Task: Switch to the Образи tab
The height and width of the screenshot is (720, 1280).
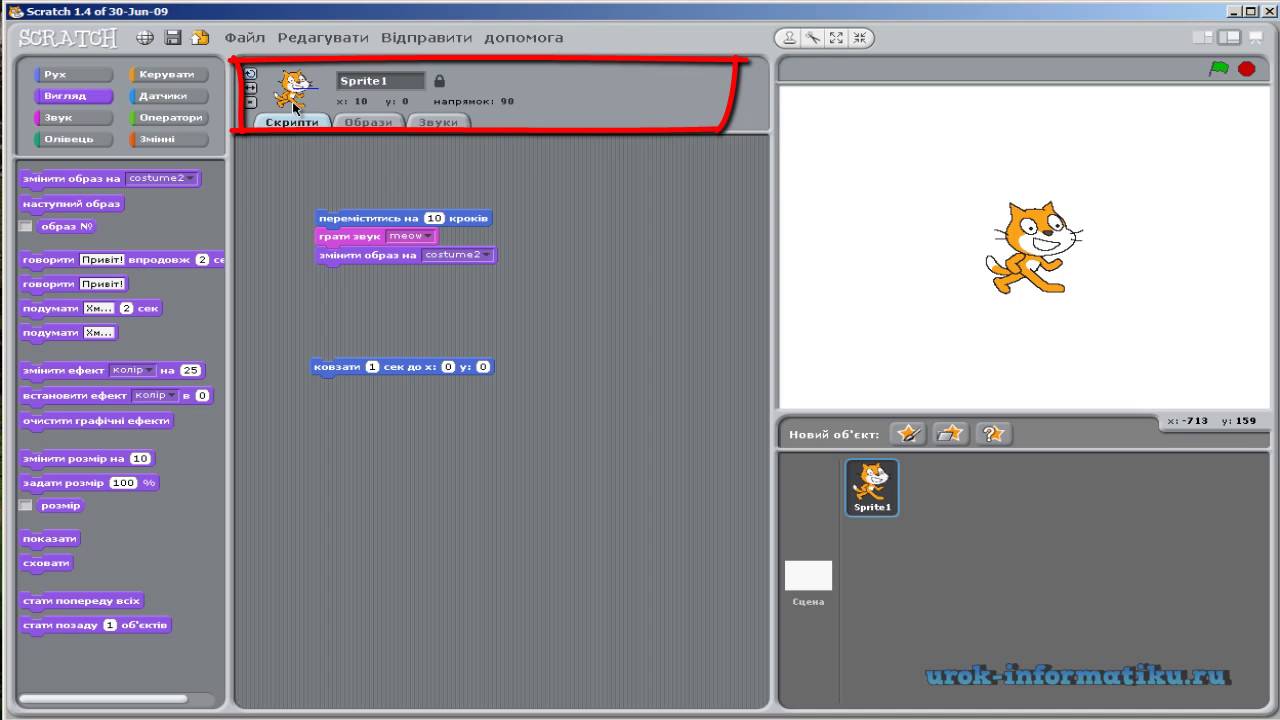Action: [368, 122]
